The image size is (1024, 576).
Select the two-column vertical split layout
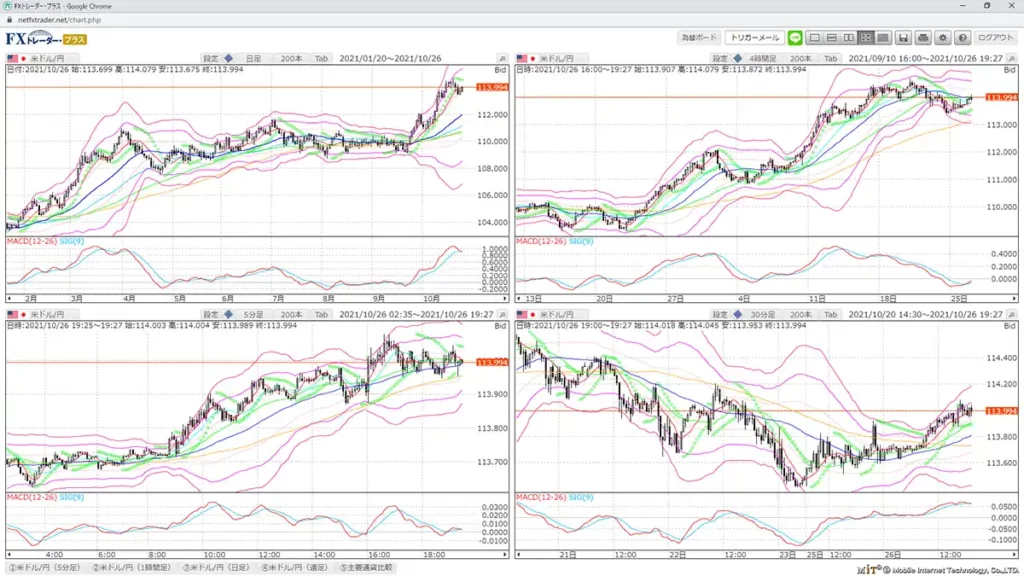(x=849, y=38)
